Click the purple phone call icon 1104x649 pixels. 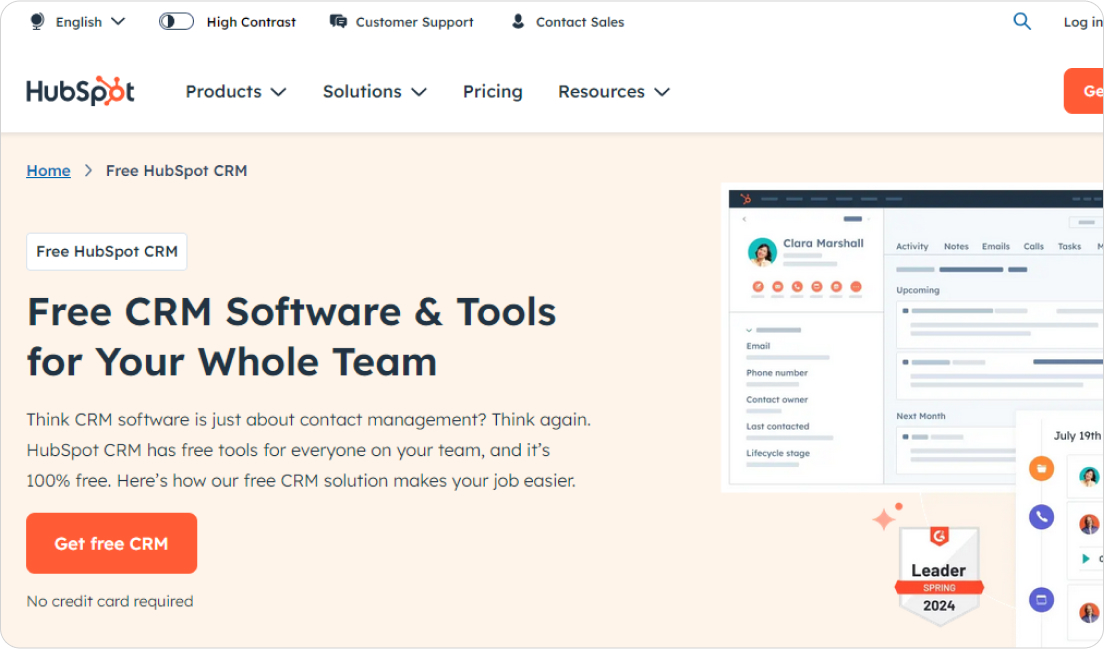click(x=1041, y=517)
